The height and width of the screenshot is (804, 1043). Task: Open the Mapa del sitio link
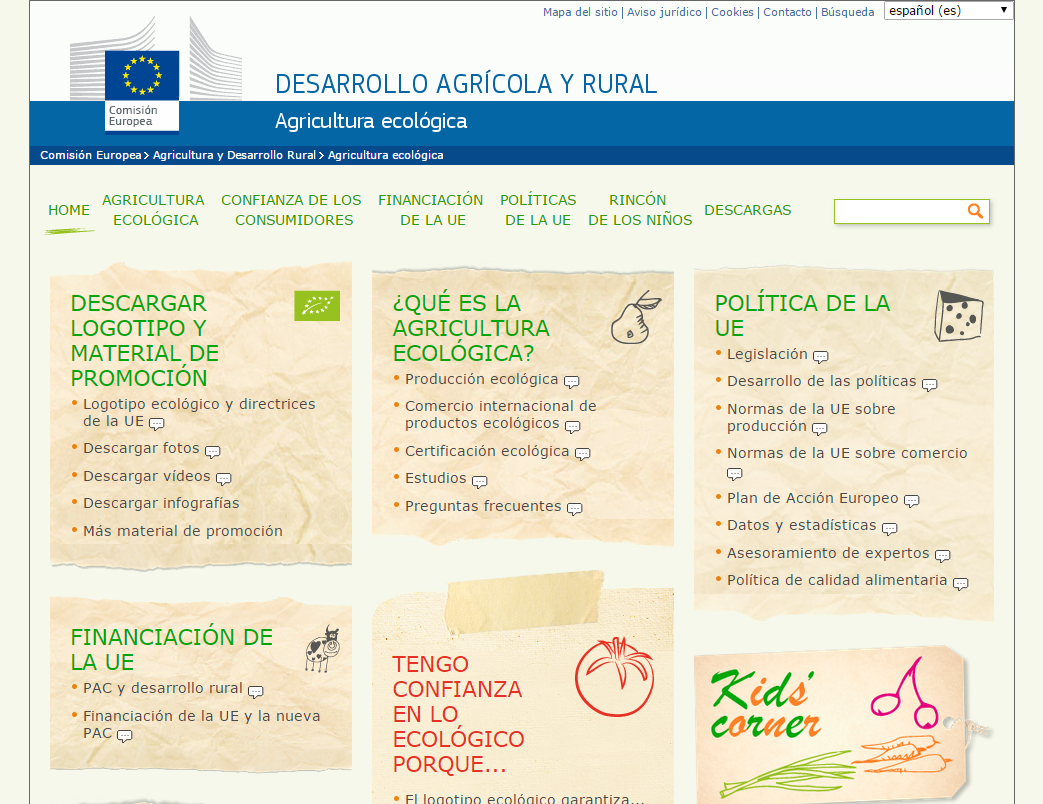580,12
